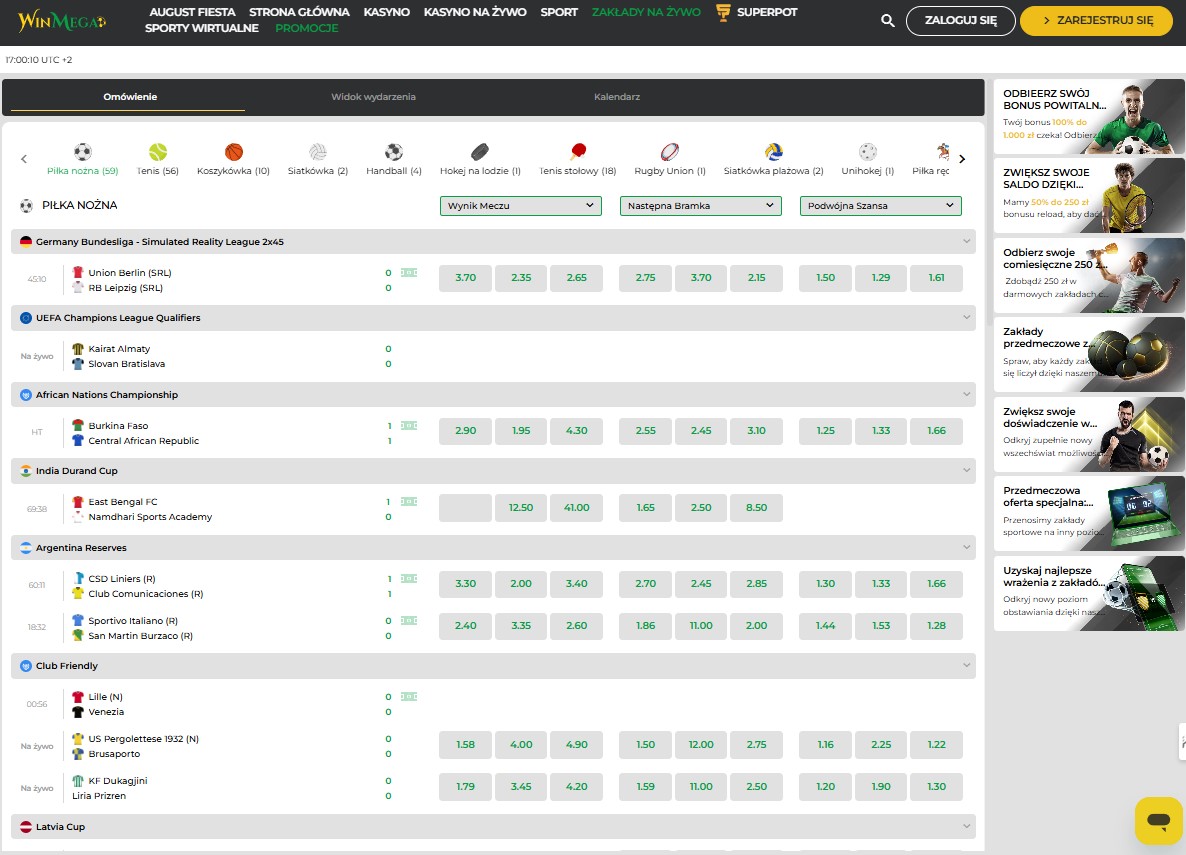Switch to the Widok wydarzenia tab
Image resolution: width=1186 pixels, height=855 pixels.
pos(373,97)
